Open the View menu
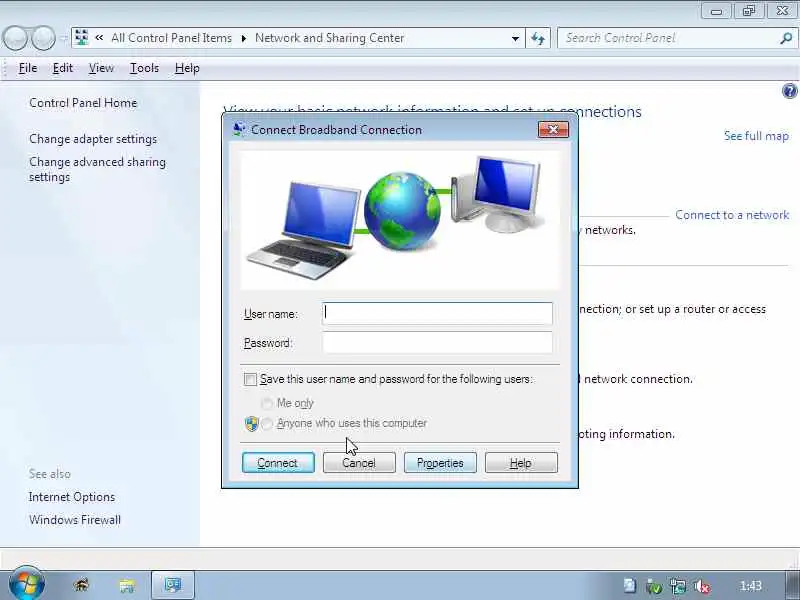 tap(101, 68)
